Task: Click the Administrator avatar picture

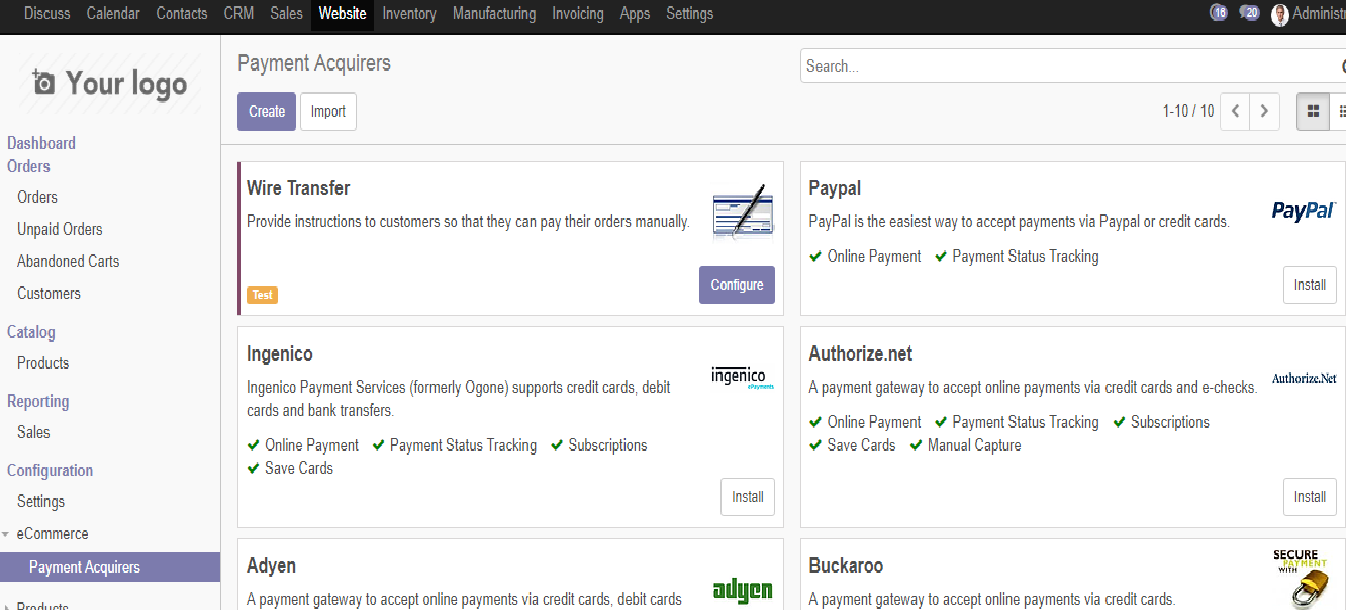Action: tap(1280, 14)
